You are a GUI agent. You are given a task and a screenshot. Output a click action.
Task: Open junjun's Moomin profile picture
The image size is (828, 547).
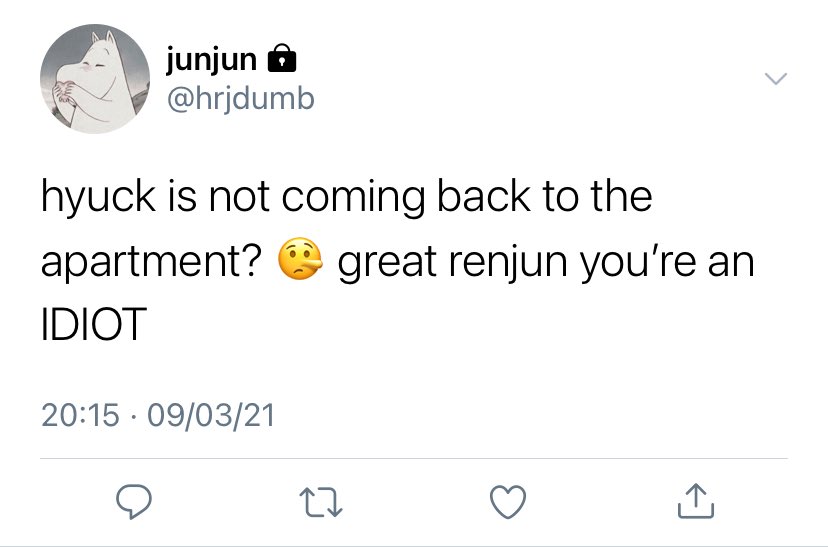tap(95, 79)
